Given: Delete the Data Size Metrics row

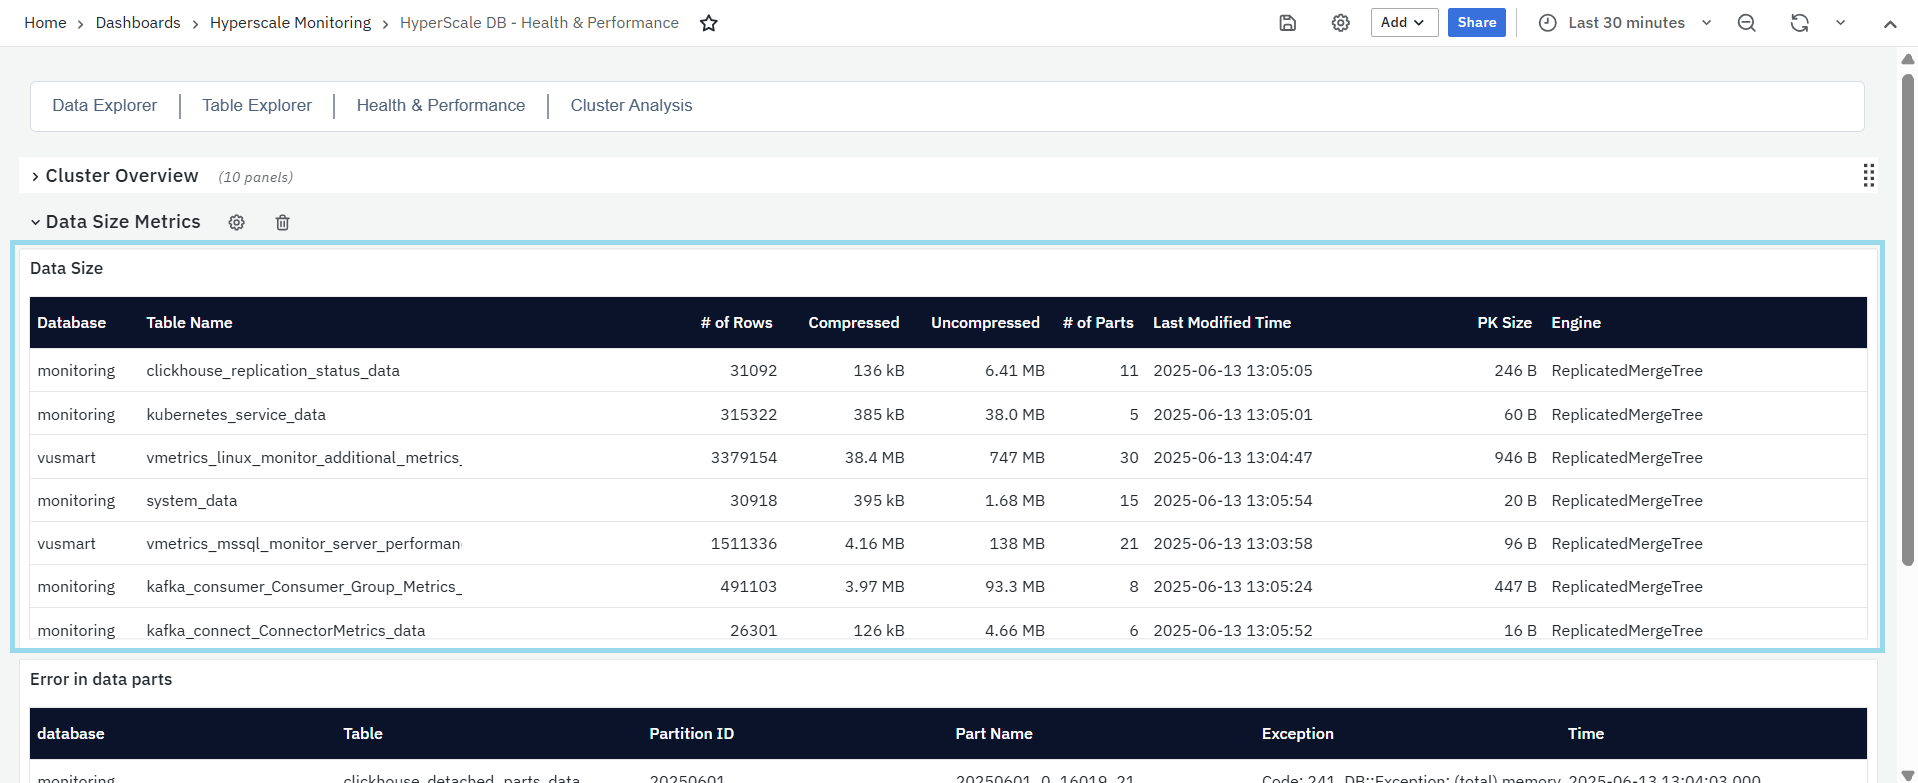Looking at the screenshot, I should pyautogui.click(x=283, y=223).
